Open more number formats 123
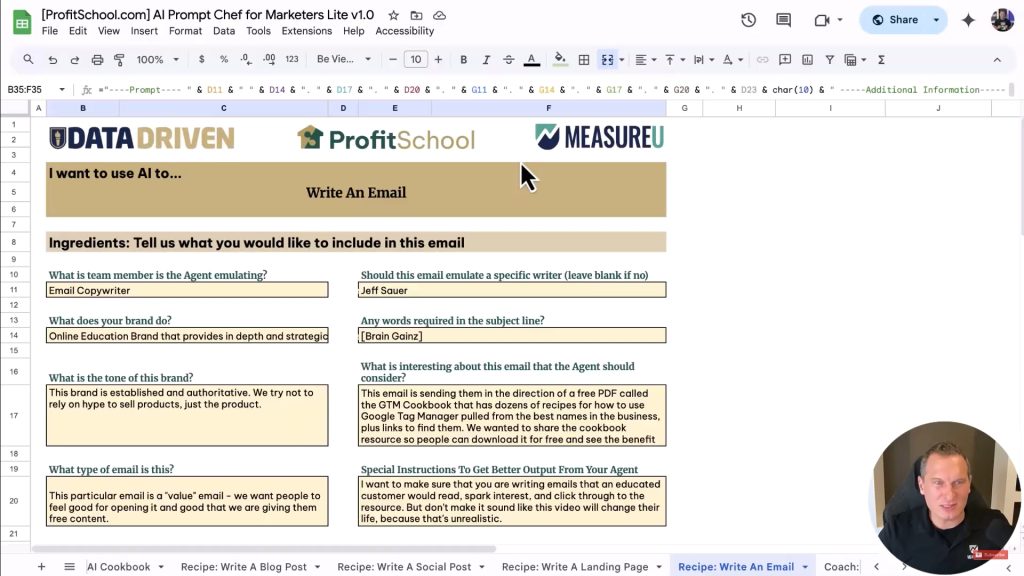The image size is (1024, 576). click(292, 59)
